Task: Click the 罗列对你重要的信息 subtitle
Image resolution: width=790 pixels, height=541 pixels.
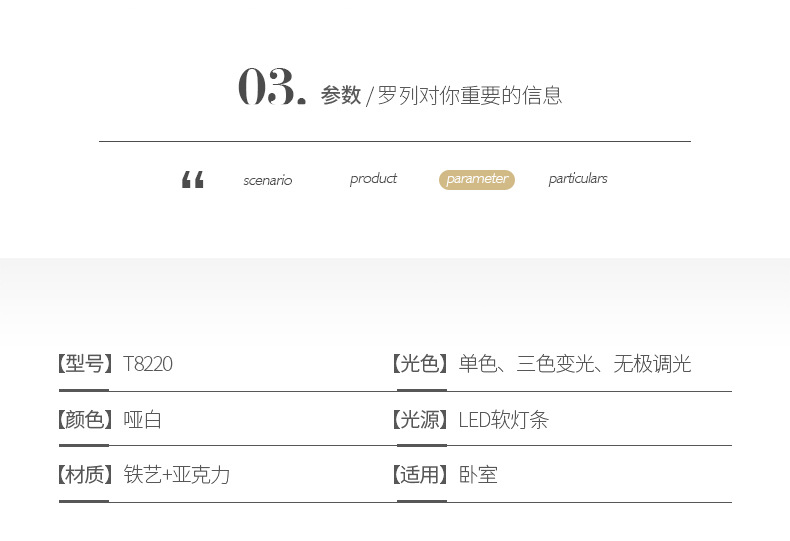Action: pos(470,95)
